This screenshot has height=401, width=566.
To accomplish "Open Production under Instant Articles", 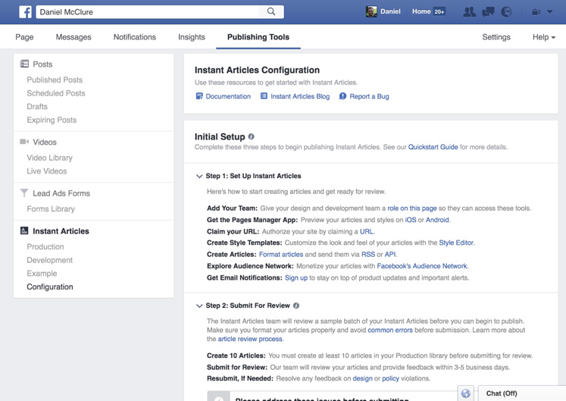I will point(45,247).
